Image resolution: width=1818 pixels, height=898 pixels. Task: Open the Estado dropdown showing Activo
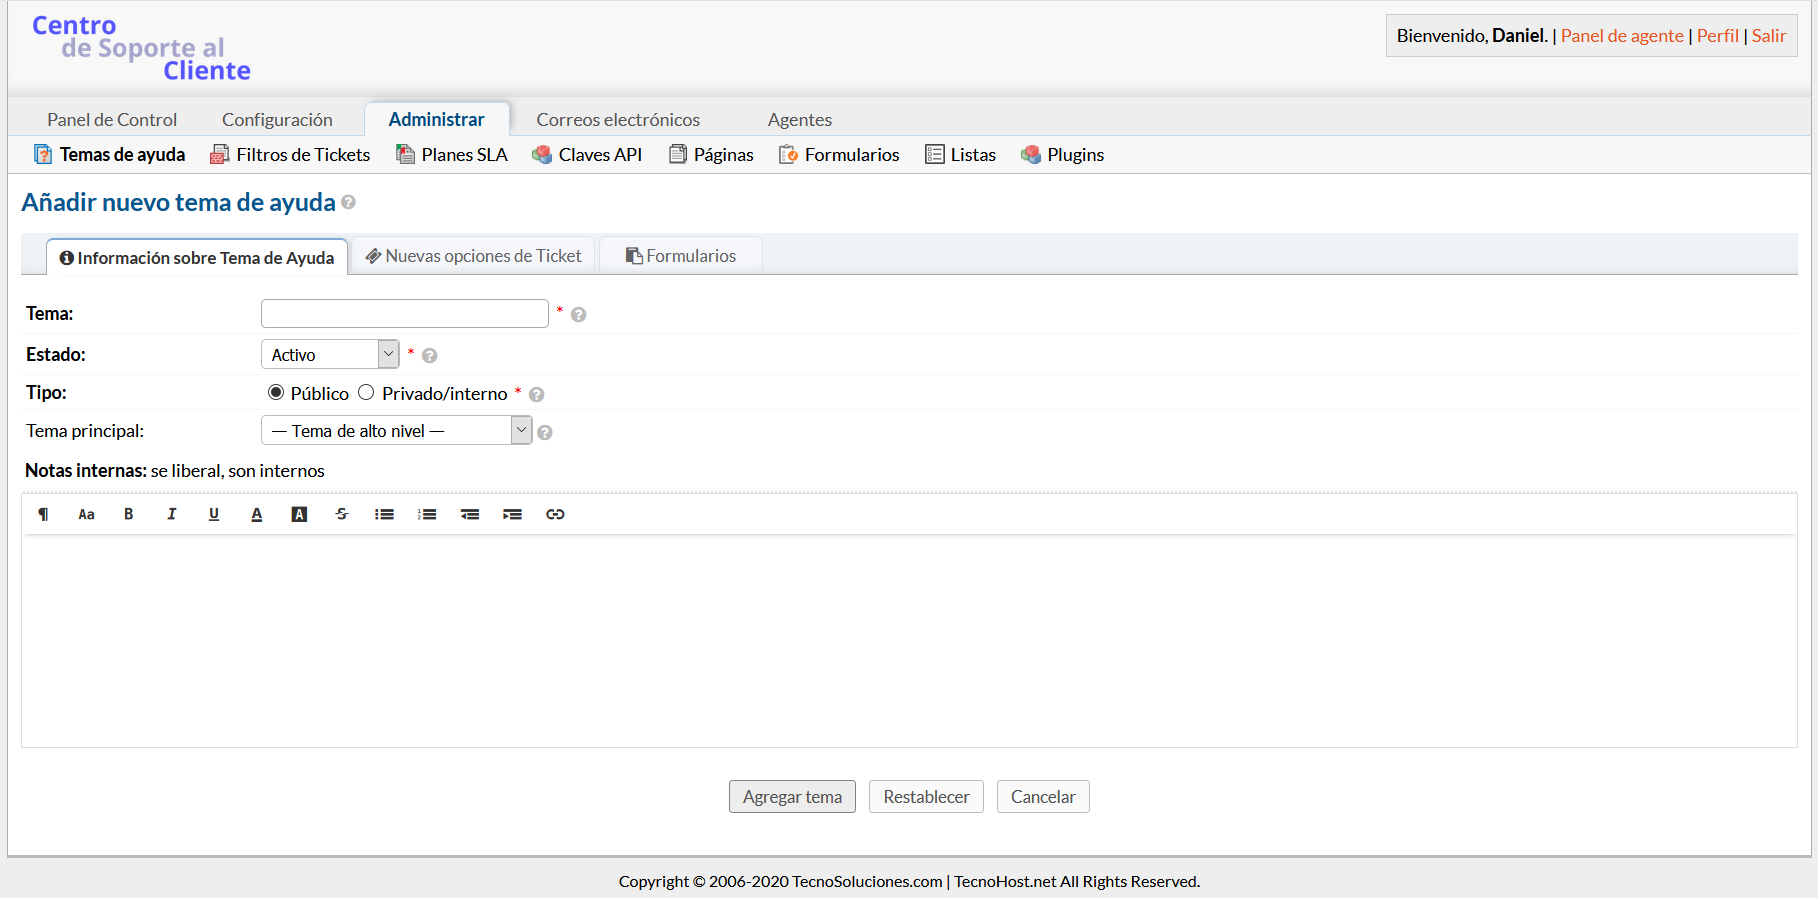(330, 355)
